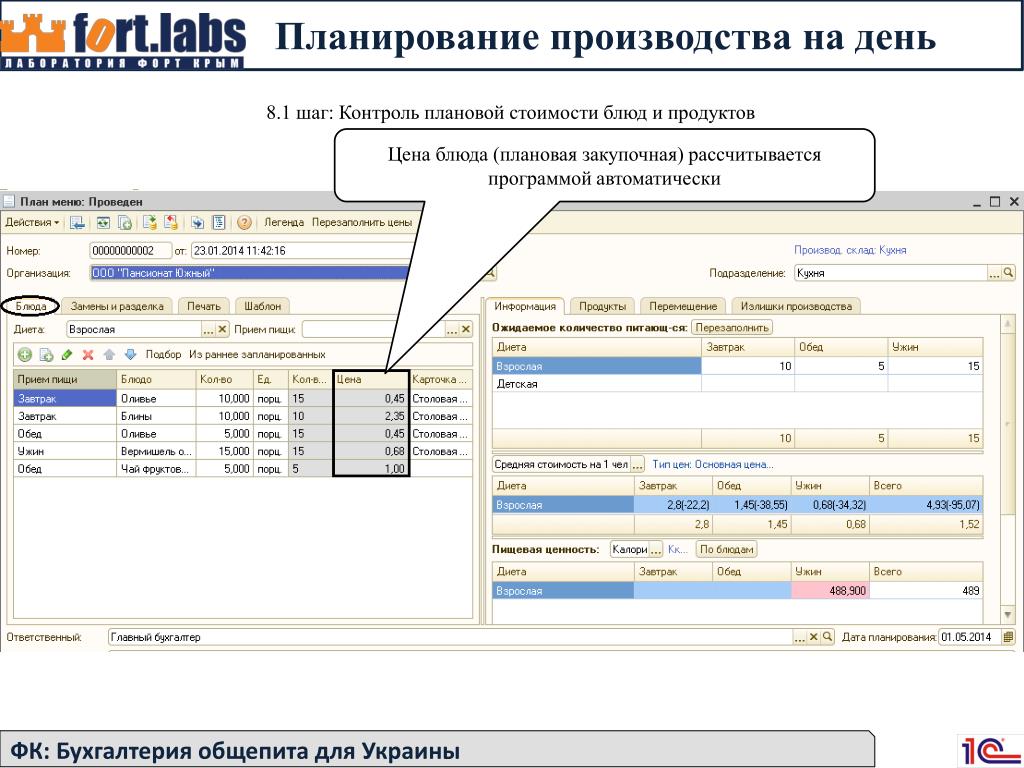Click the right panel scrollbar down arrow

1008,615
